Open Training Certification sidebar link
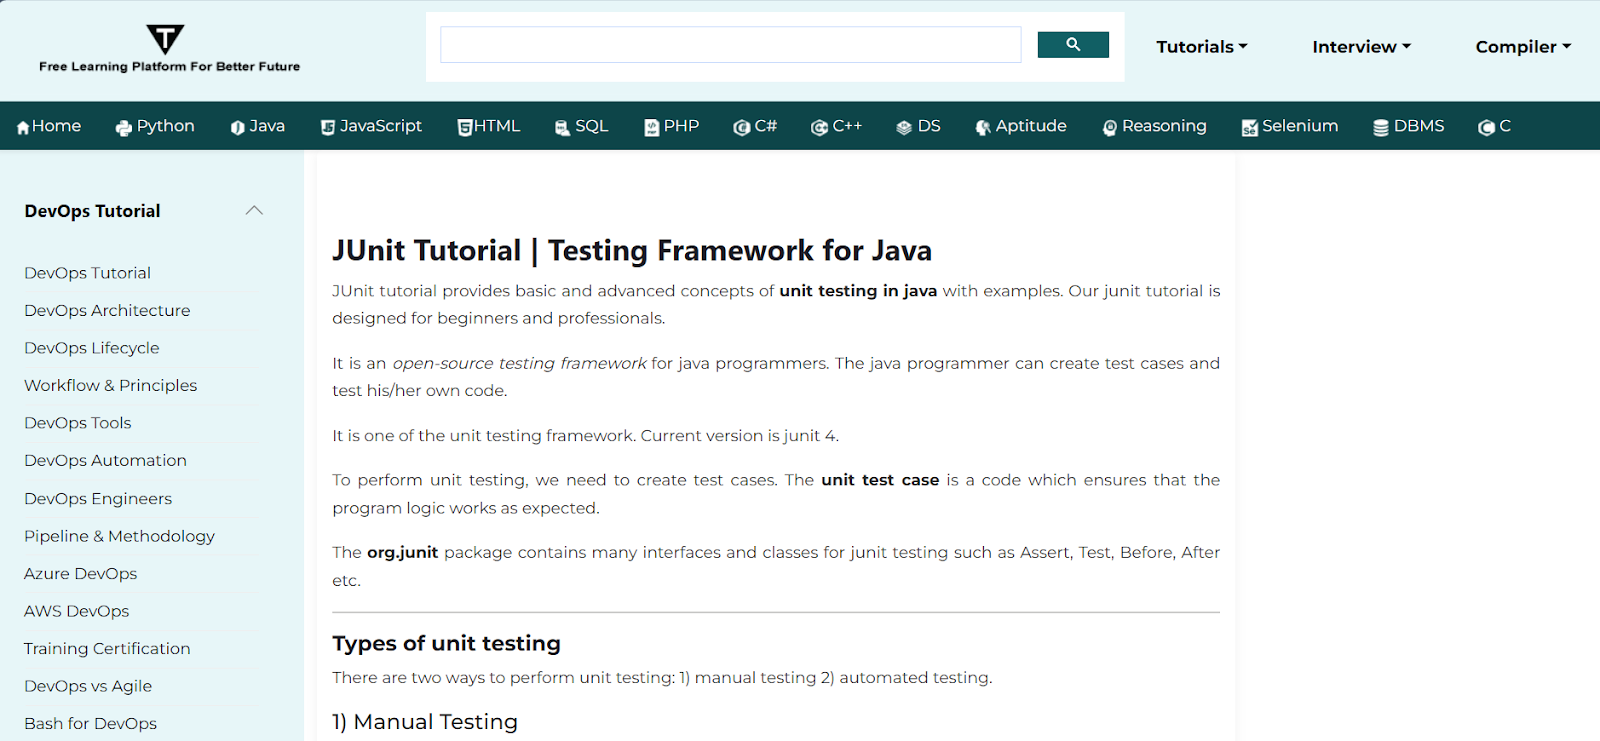Image resolution: width=1600 pixels, height=741 pixels. (x=107, y=648)
